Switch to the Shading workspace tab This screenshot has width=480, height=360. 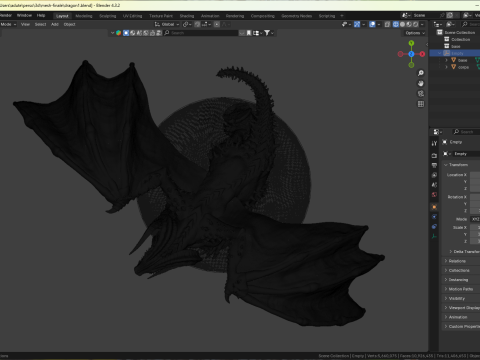187,16
